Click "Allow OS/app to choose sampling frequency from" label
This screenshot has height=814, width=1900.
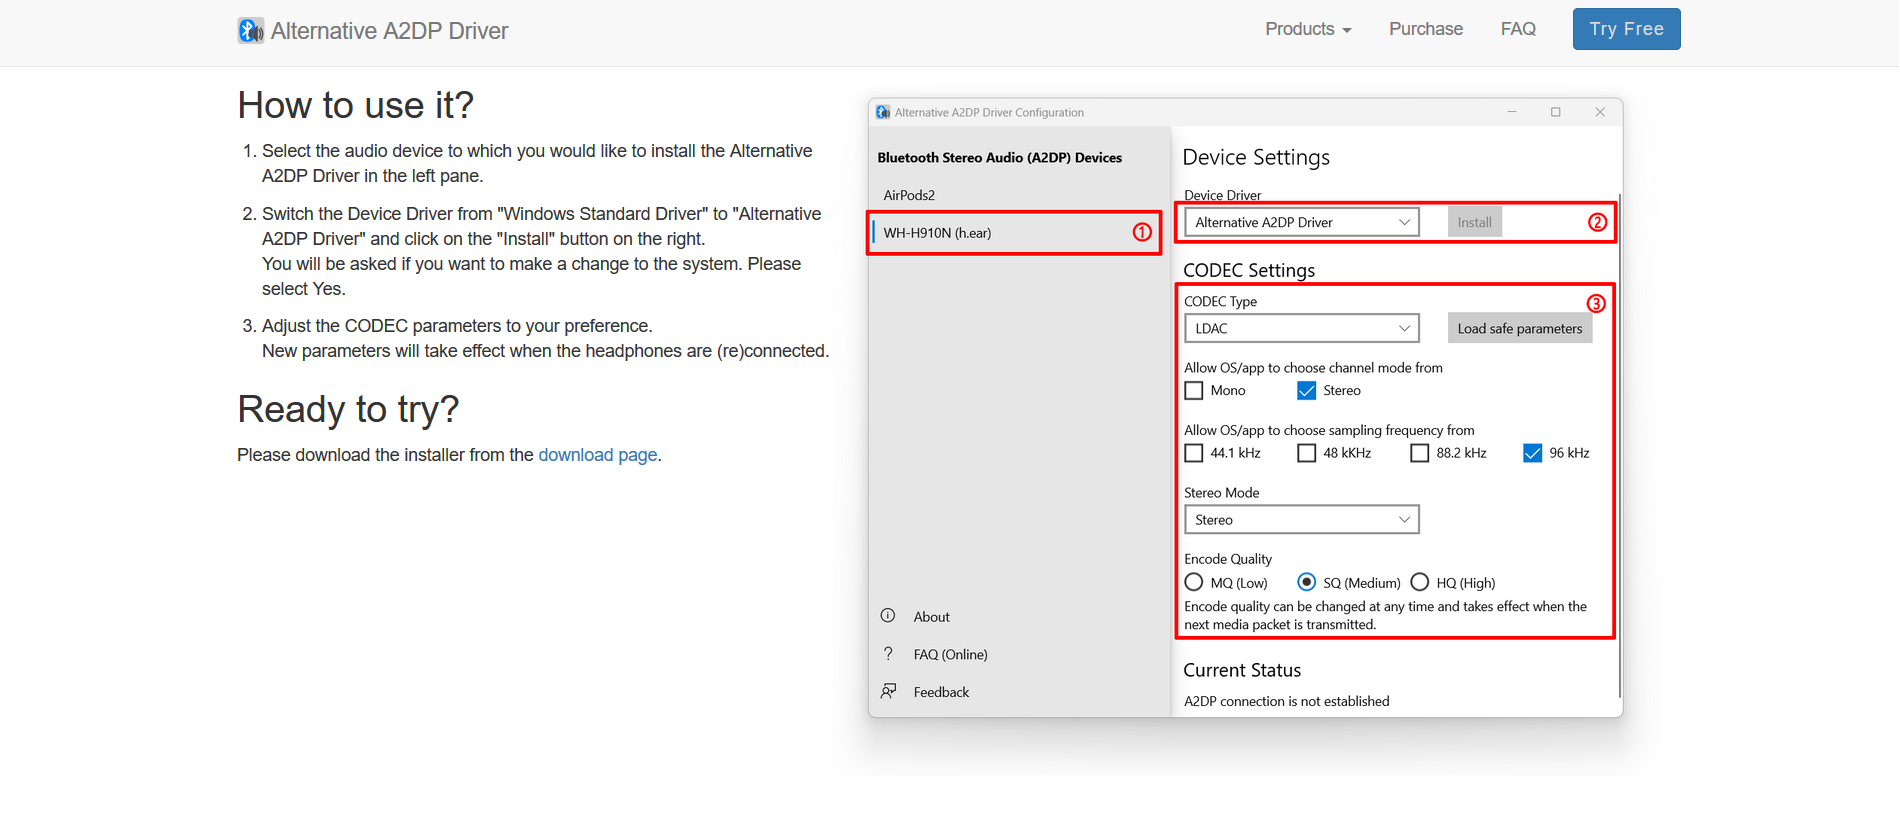tap(1329, 430)
